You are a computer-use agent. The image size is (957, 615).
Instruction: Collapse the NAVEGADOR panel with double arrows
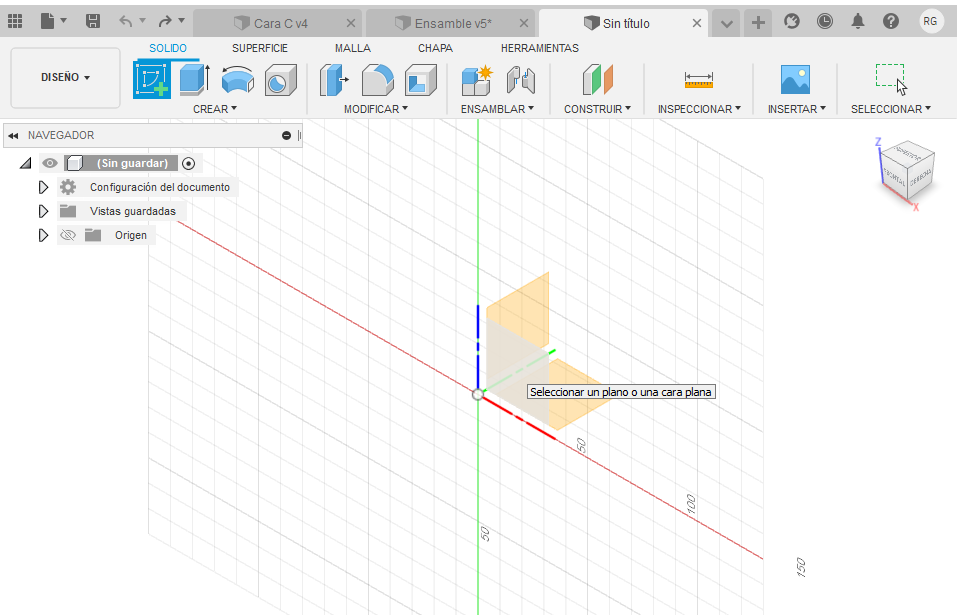13,135
